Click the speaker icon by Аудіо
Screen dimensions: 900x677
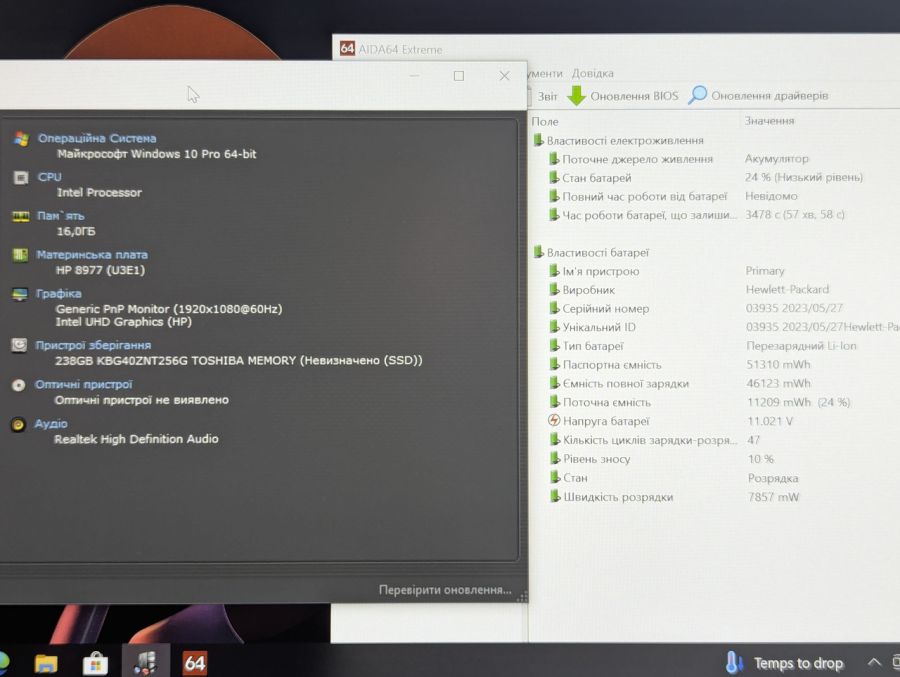click(18, 424)
